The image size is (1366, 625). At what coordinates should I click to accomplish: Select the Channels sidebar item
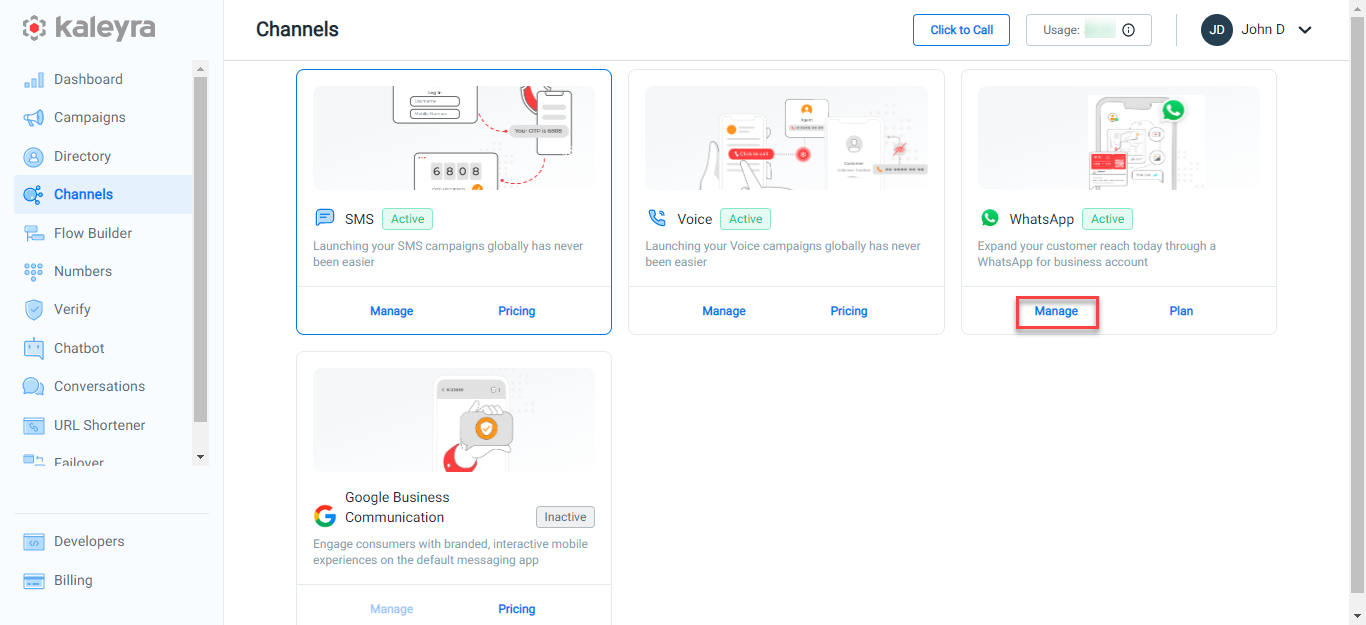pyautogui.click(x=103, y=195)
